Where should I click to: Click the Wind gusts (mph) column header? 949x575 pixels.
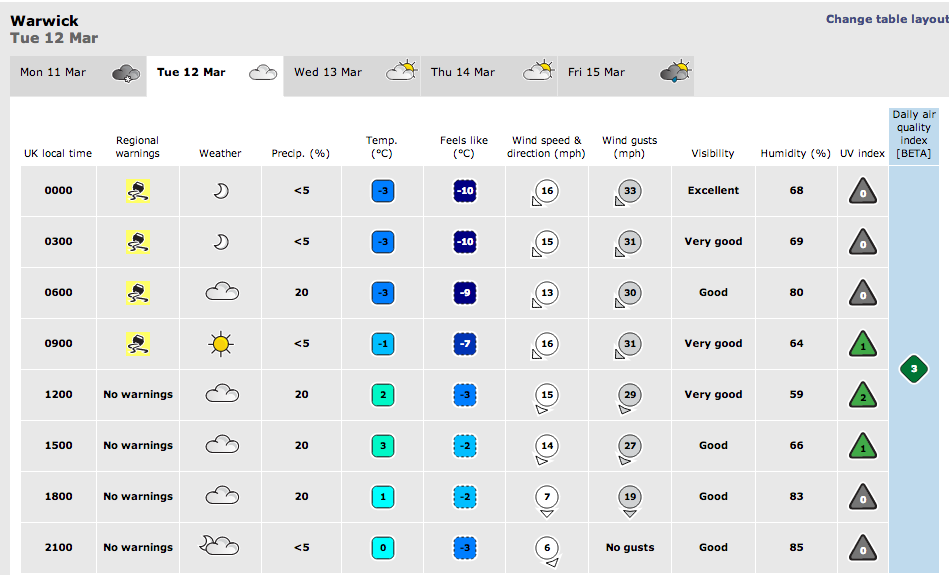629,146
